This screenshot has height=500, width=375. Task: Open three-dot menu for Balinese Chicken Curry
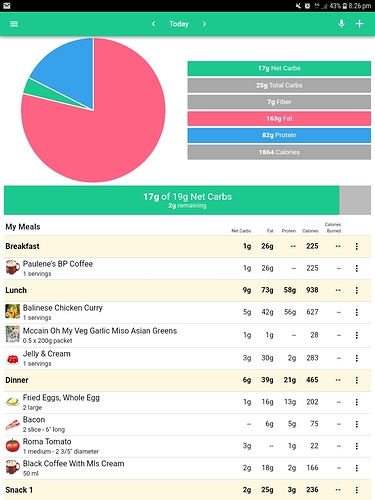[357, 312]
